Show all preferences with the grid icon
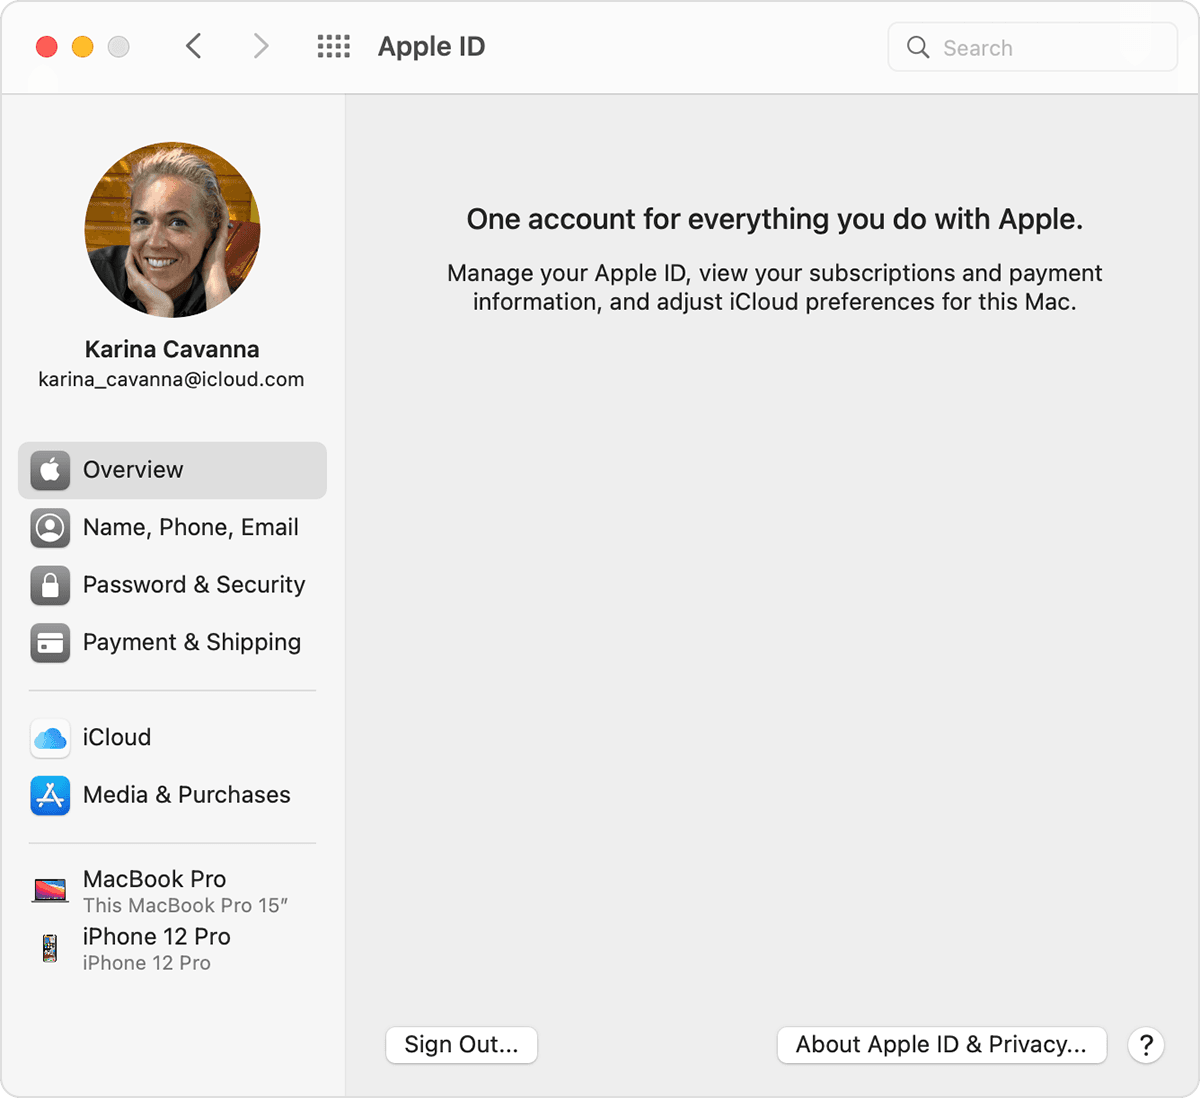This screenshot has width=1200, height=1098. click(x=334, y=46)
